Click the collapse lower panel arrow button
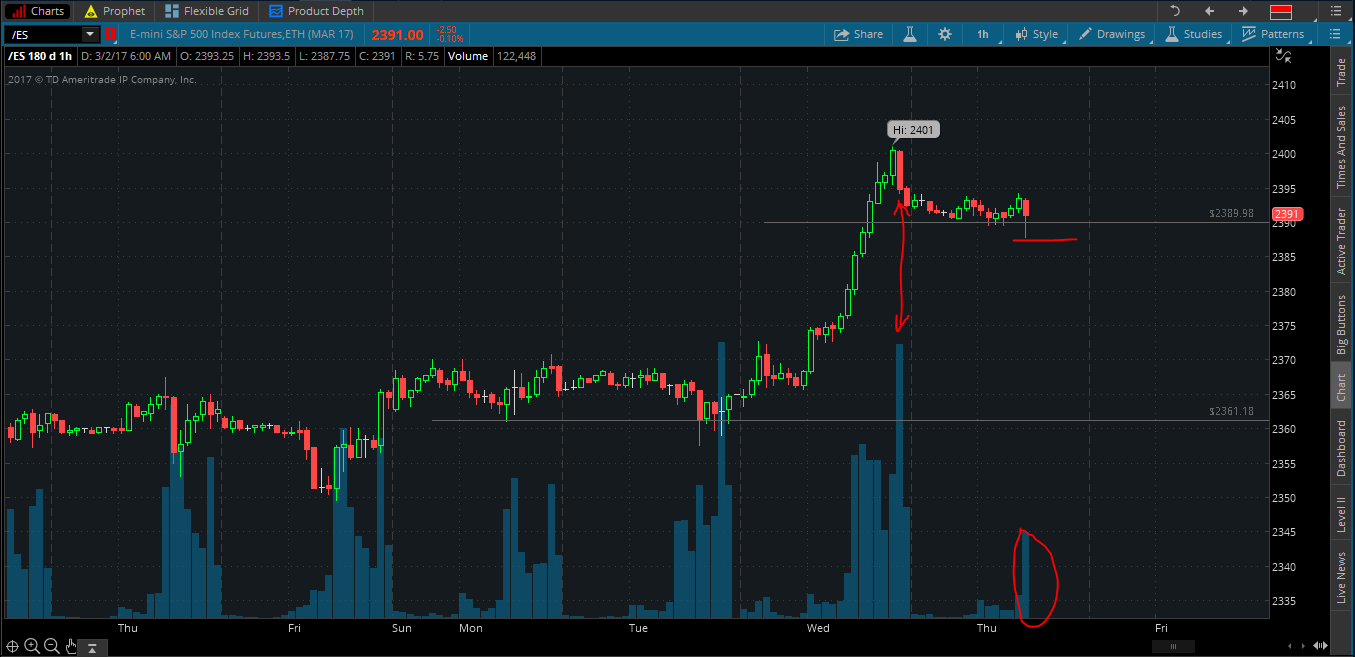Viewport: 1355px width, 657px height. point(92,648)
